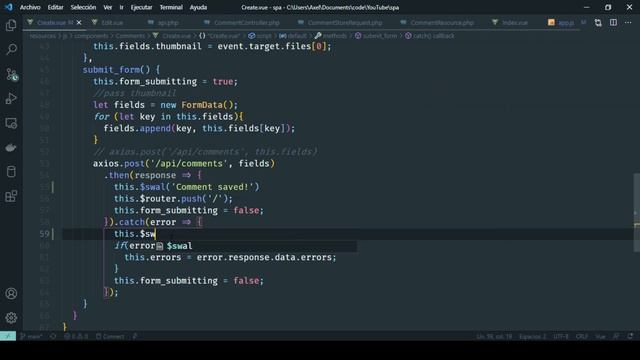Split the editor to the right

pyautogui.click(x=613, y=23)
